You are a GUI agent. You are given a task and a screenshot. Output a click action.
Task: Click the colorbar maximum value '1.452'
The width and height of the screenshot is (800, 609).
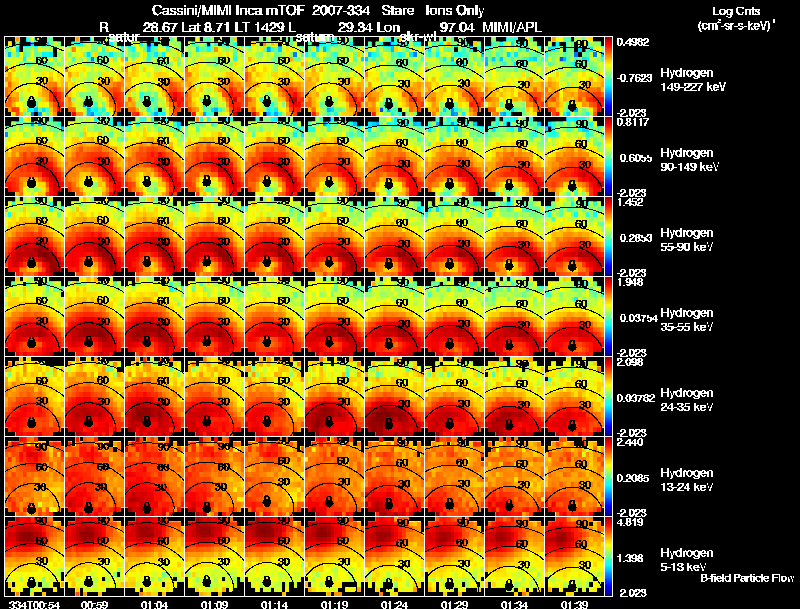(630, 202)
